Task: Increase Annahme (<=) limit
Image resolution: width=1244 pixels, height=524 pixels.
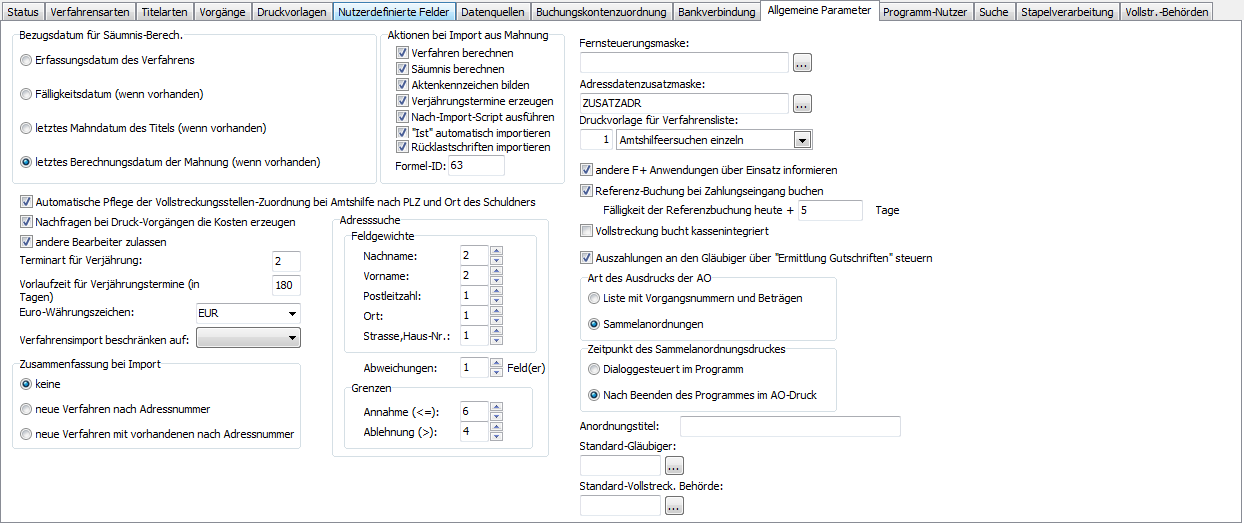Action: click(x=495, y=406)
